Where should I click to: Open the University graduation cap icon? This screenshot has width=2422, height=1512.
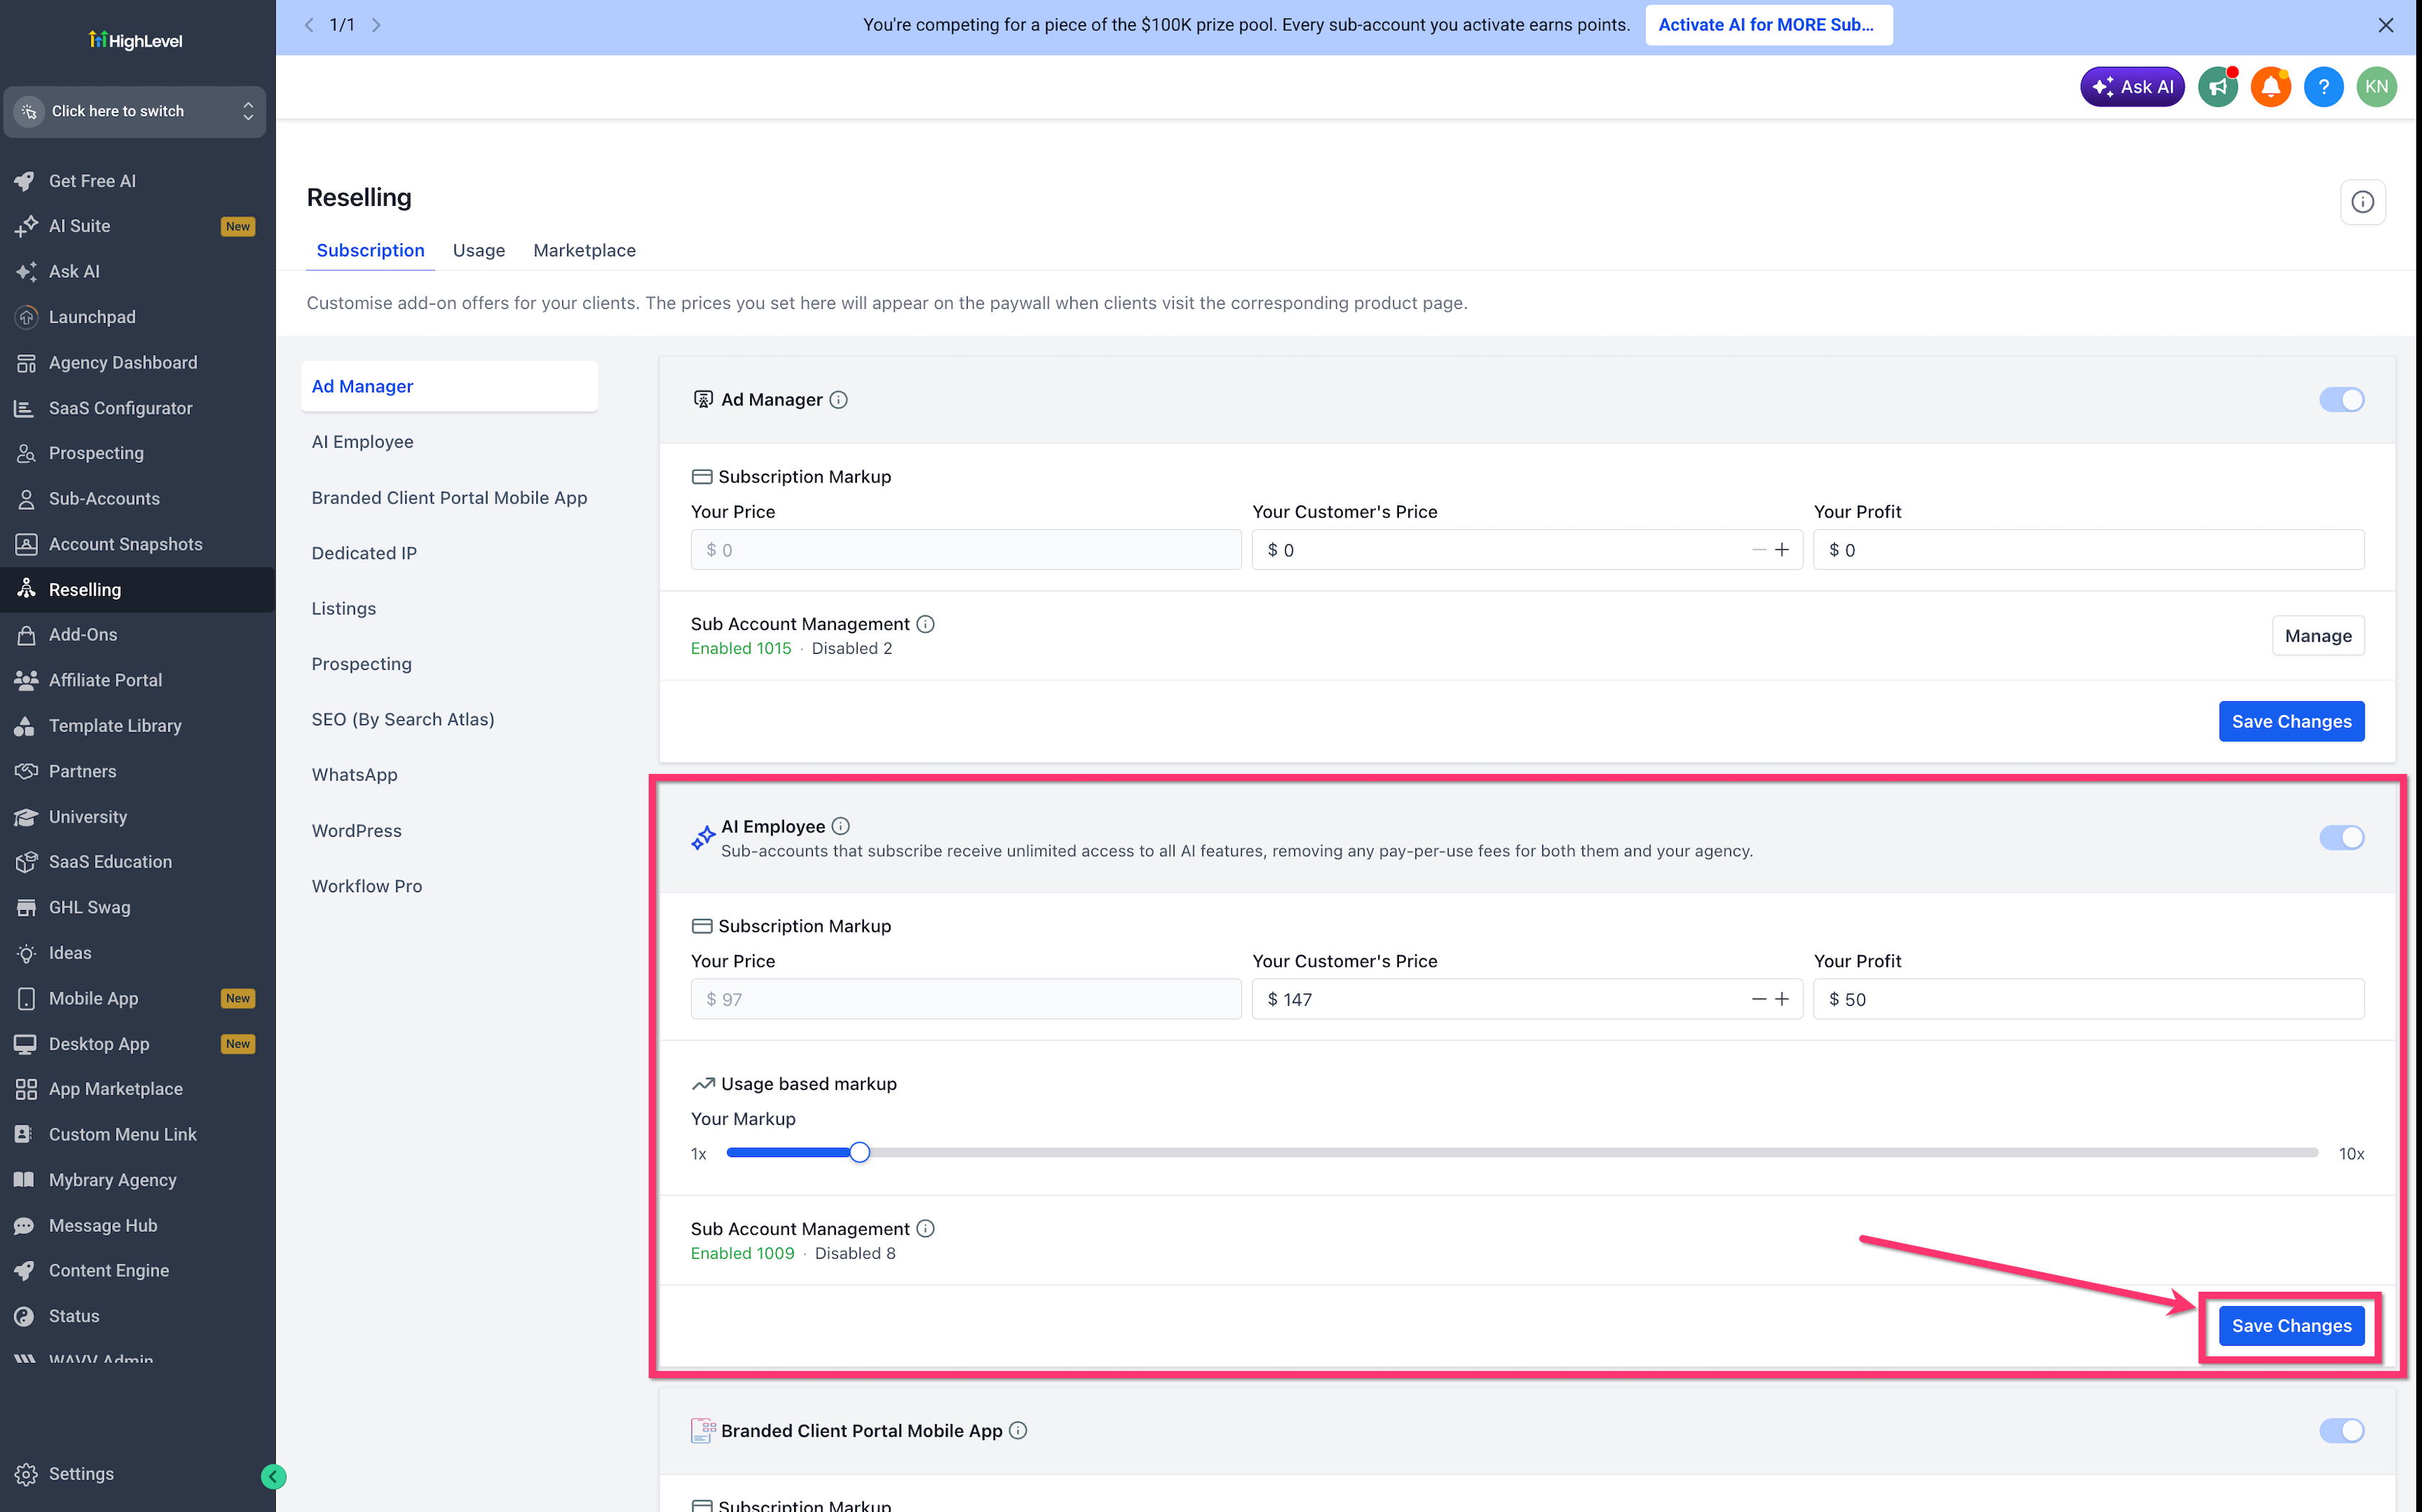(26, 817)
